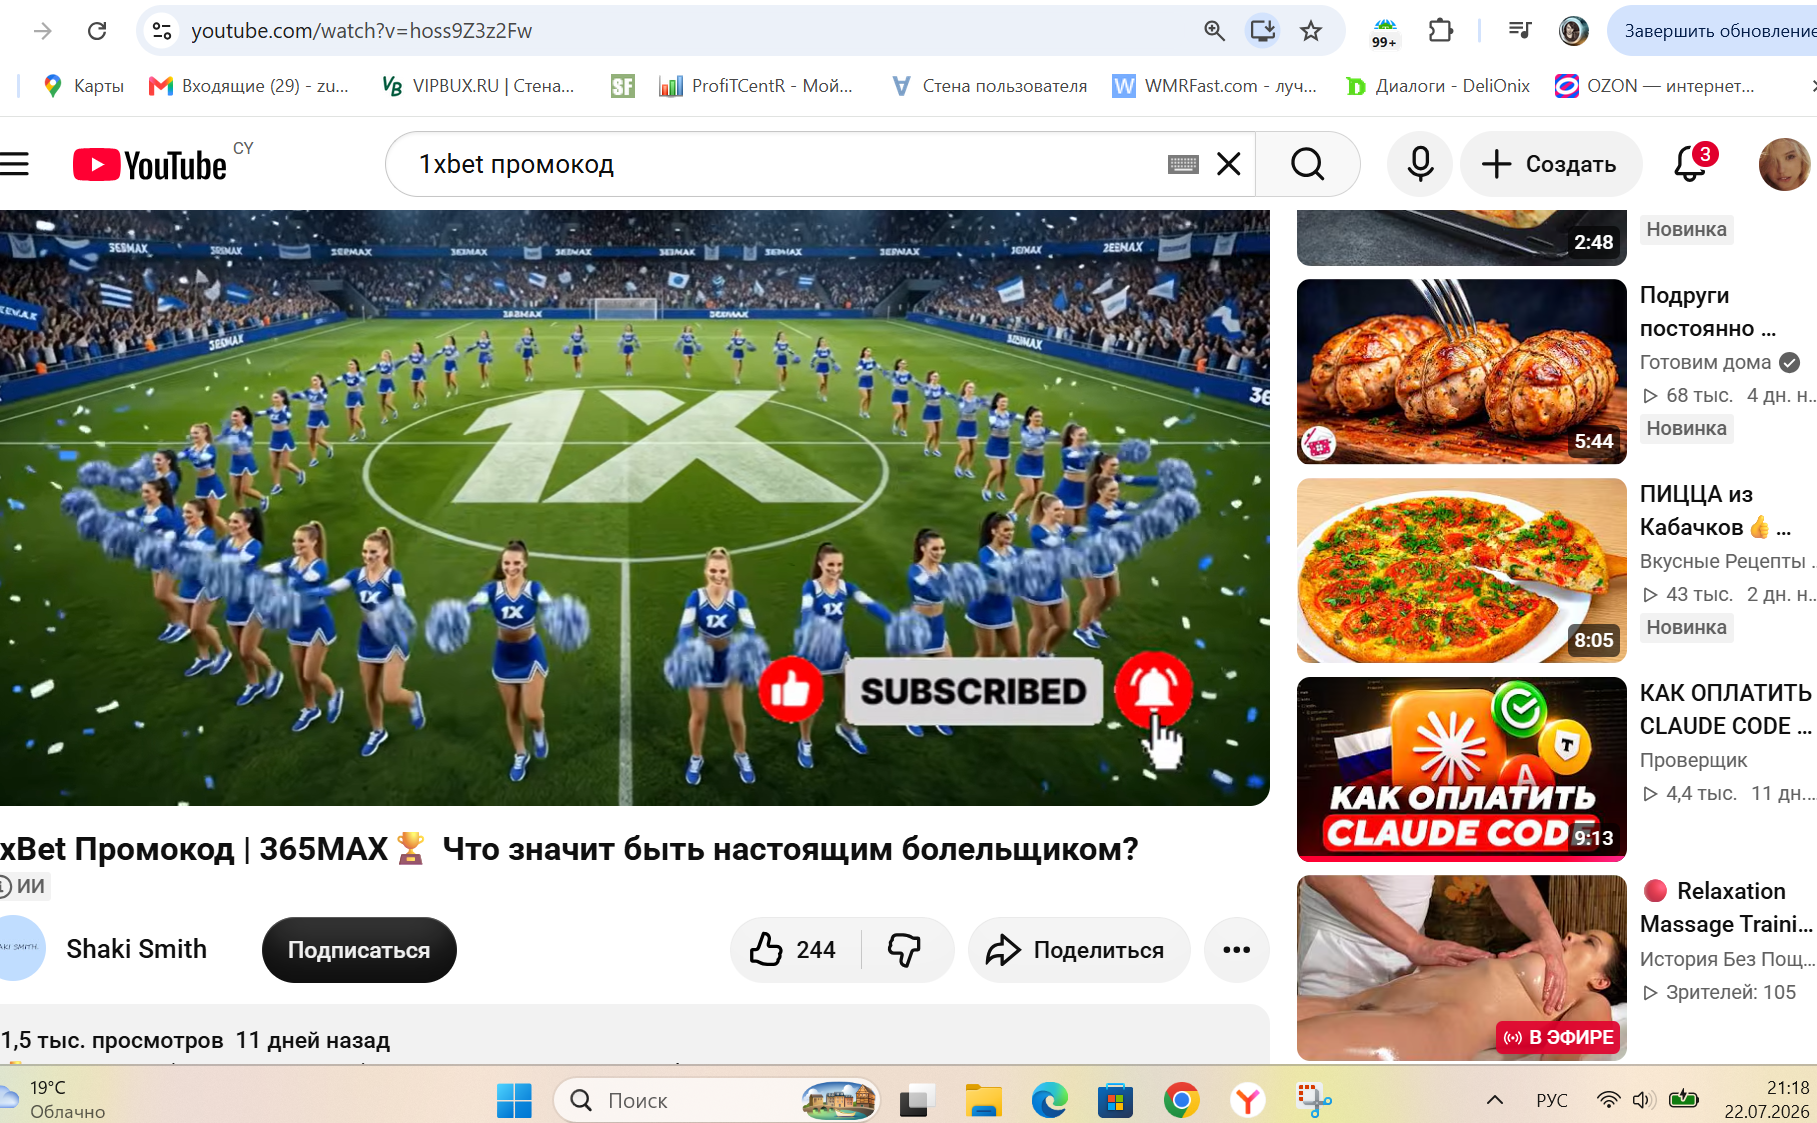Viewport: 1817px width, 1123px height.
Task: Install the app via address bar install icon
Action: coord(1263,31)
